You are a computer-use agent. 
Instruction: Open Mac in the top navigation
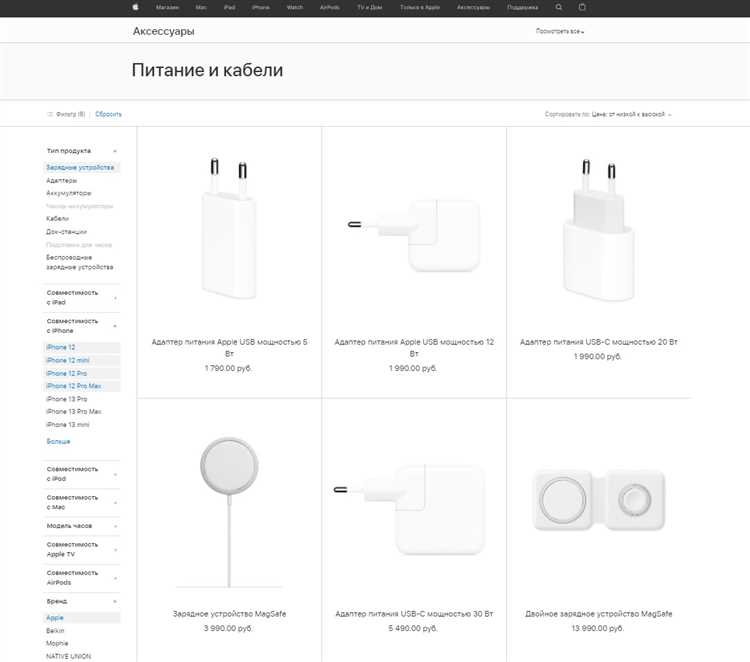tap(201, 8)
